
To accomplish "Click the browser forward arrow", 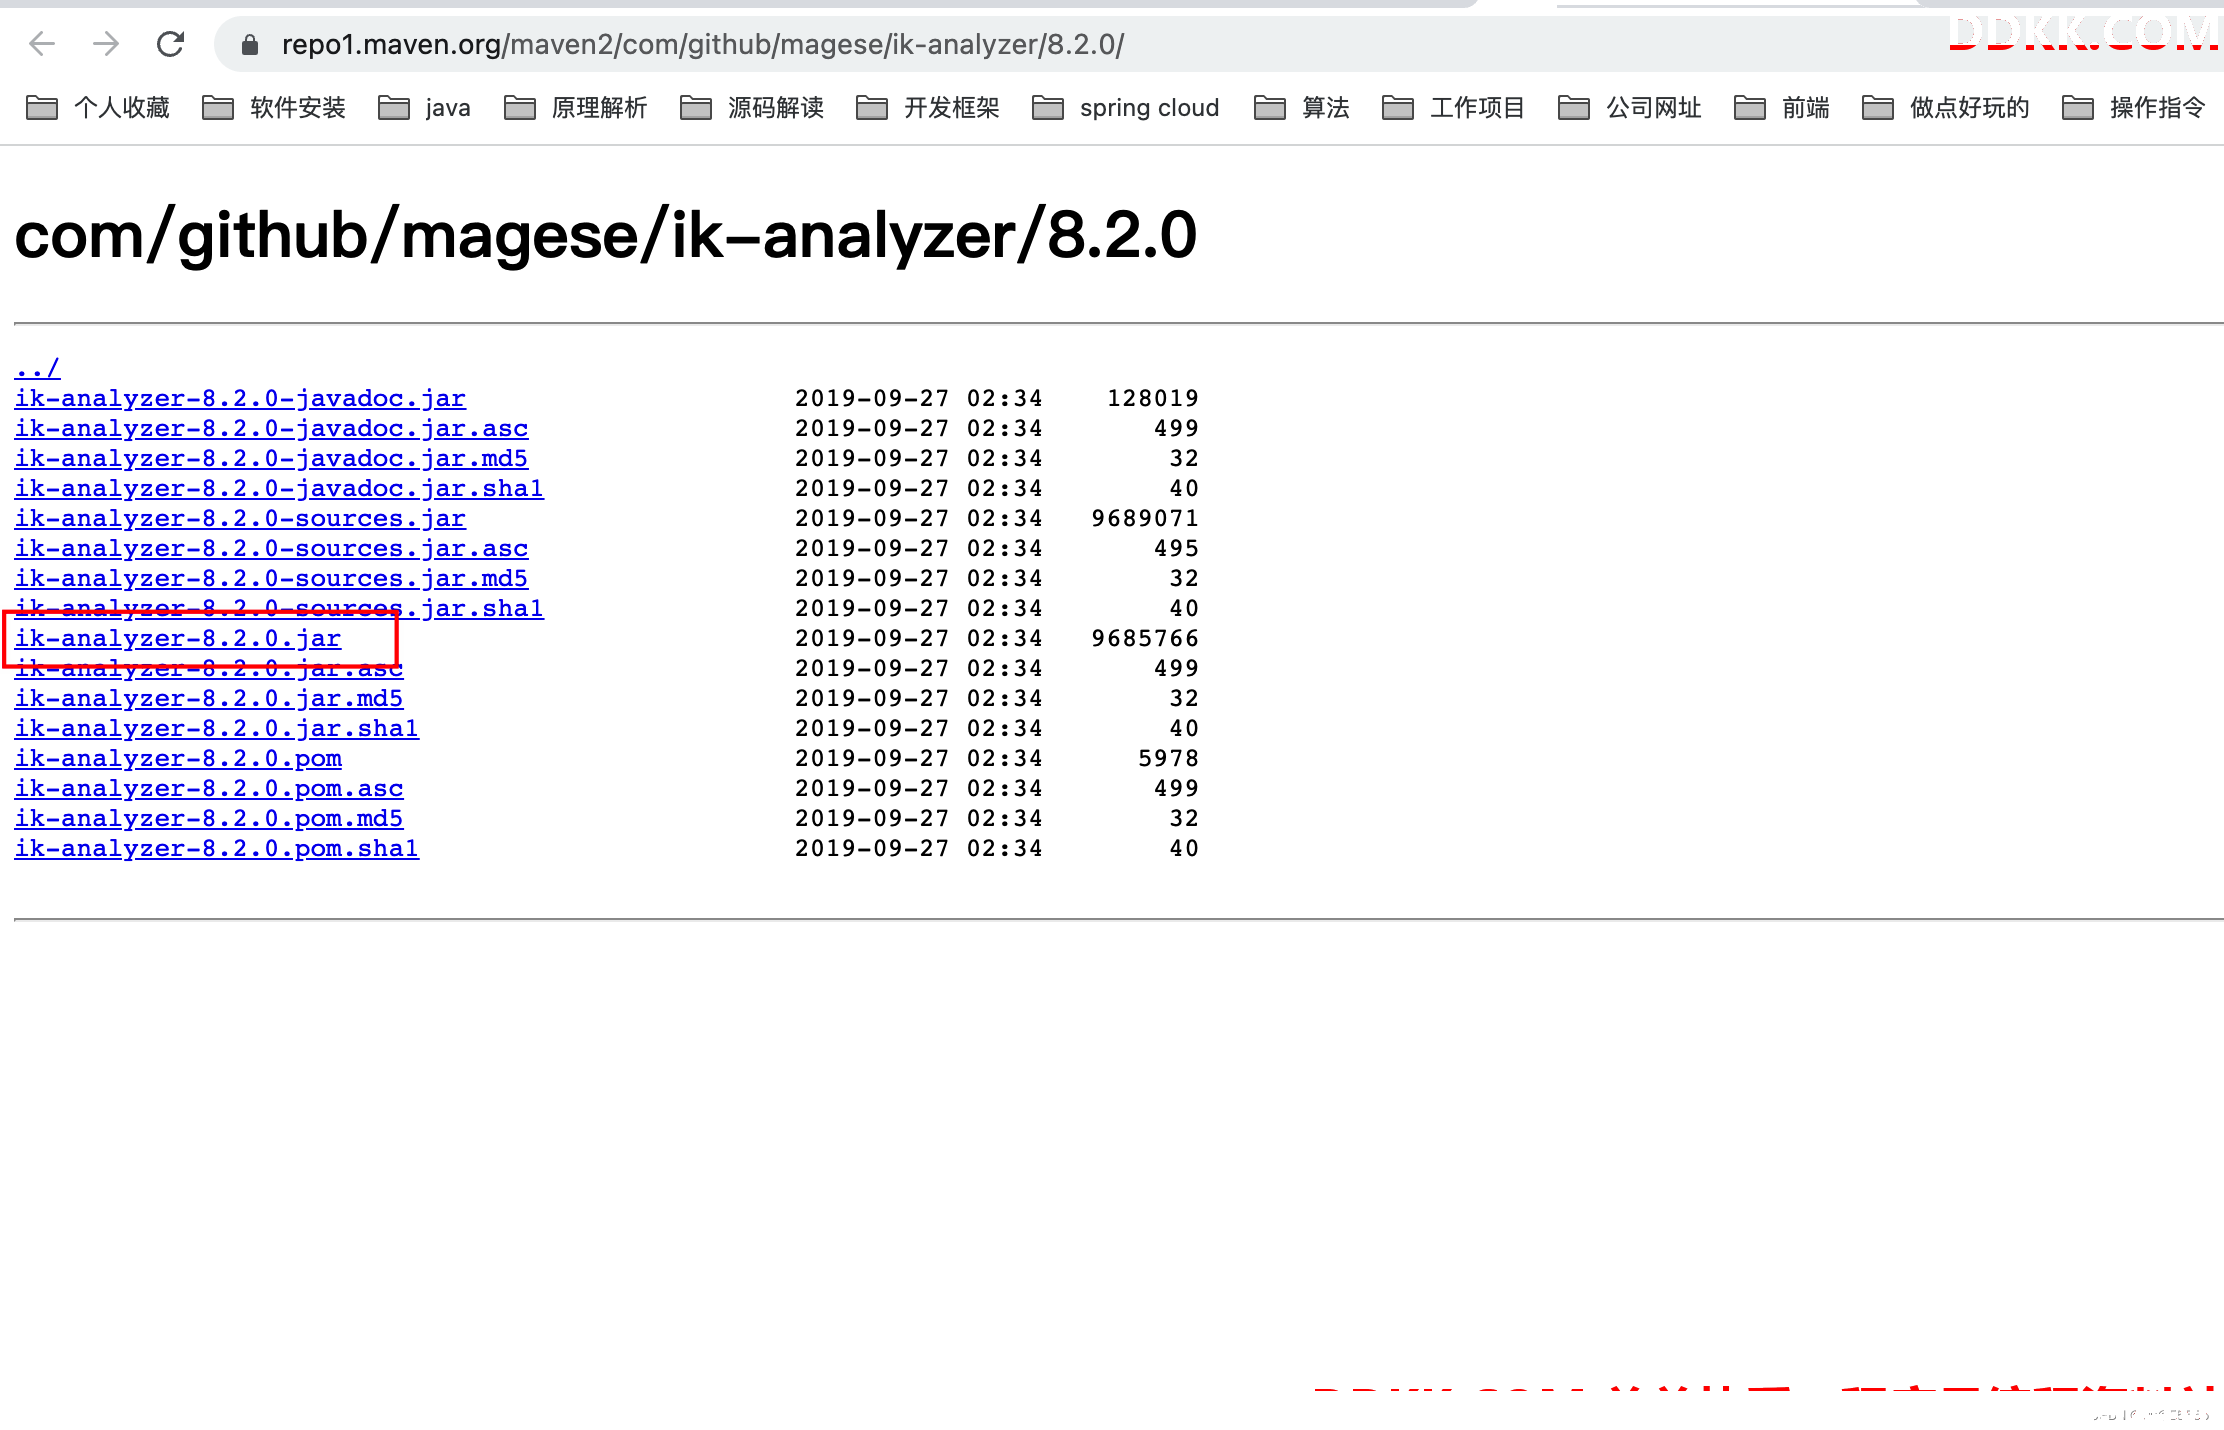I will point(106,44).
